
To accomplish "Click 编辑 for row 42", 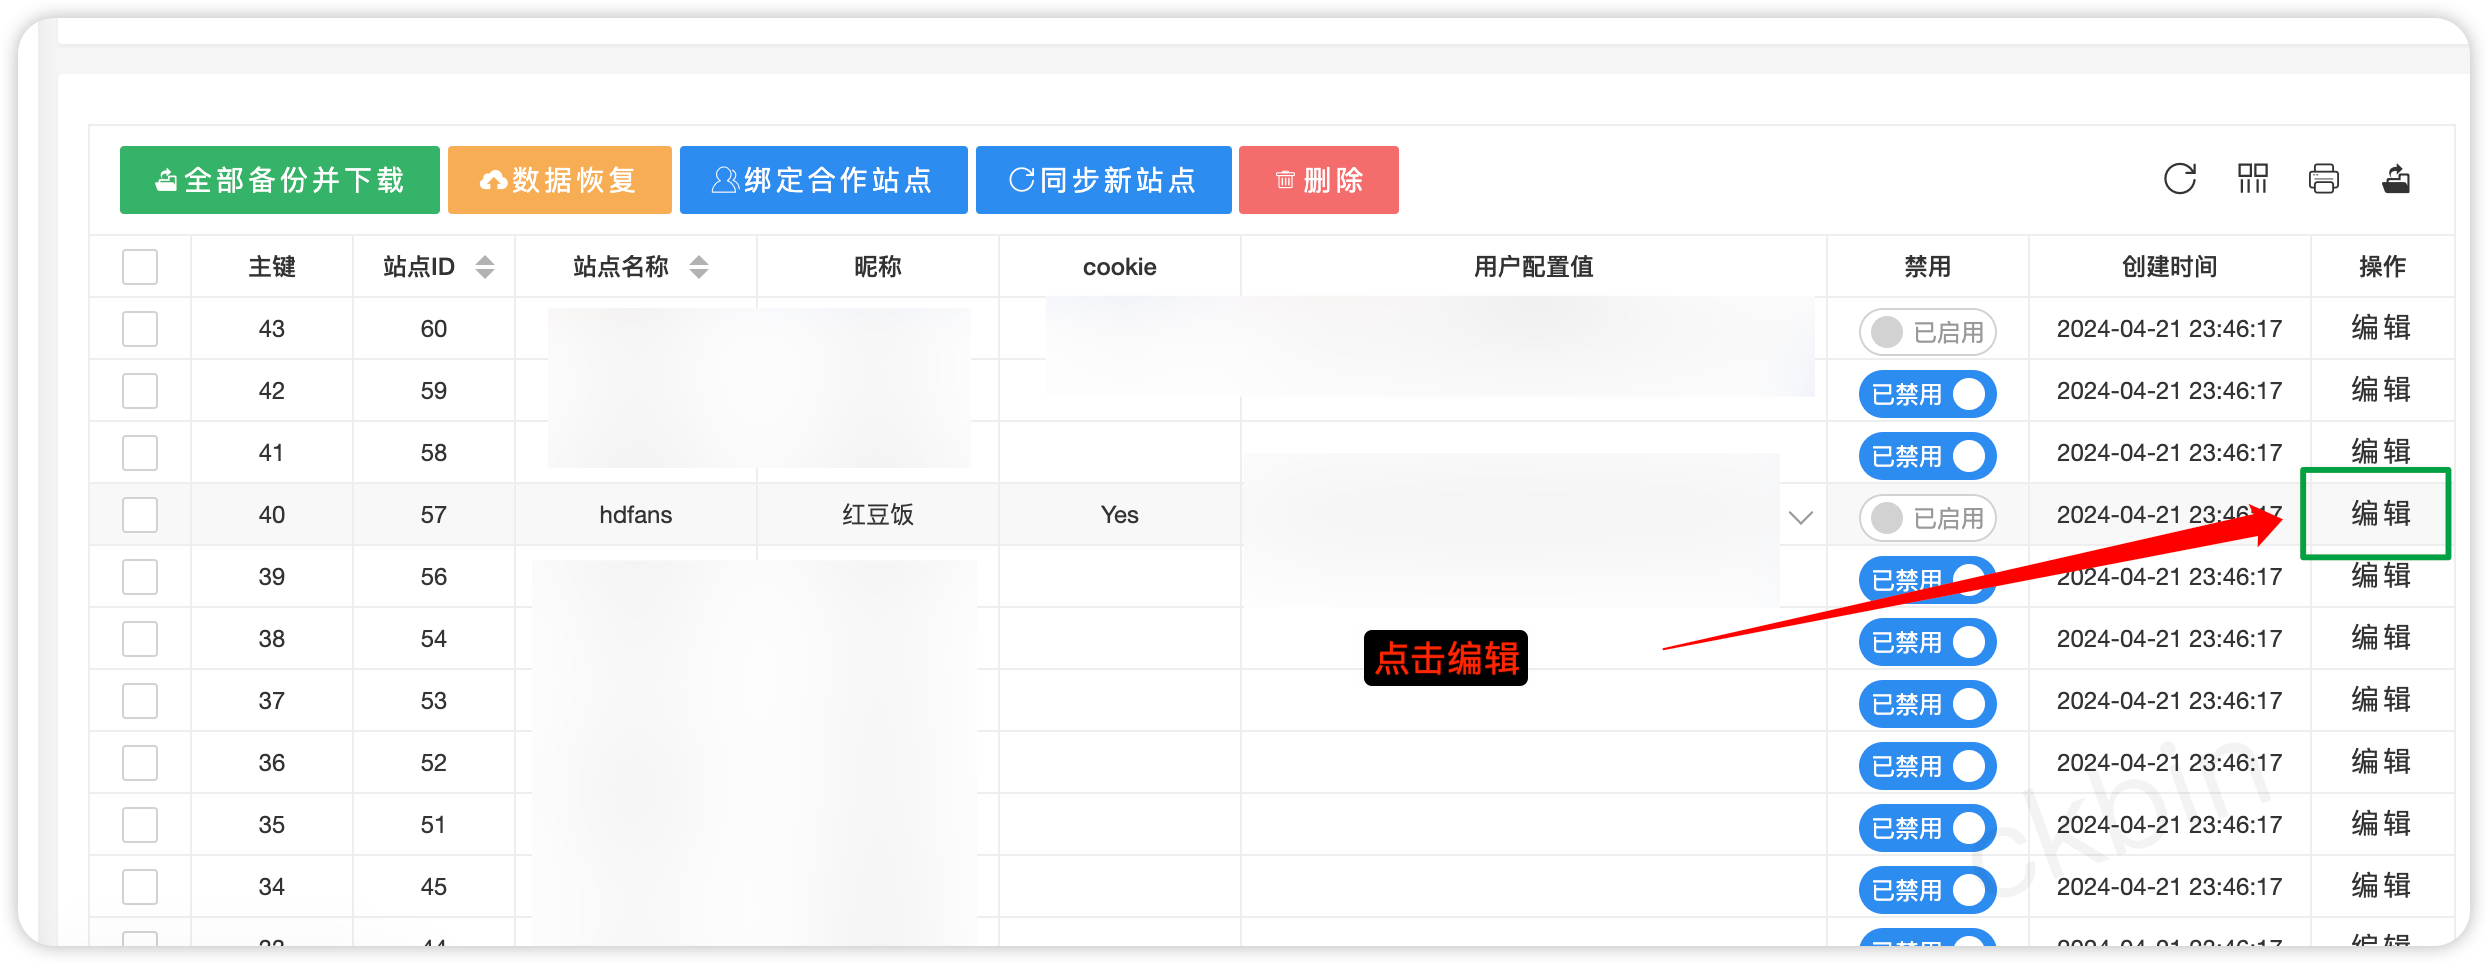I will tap(2381, 390).
